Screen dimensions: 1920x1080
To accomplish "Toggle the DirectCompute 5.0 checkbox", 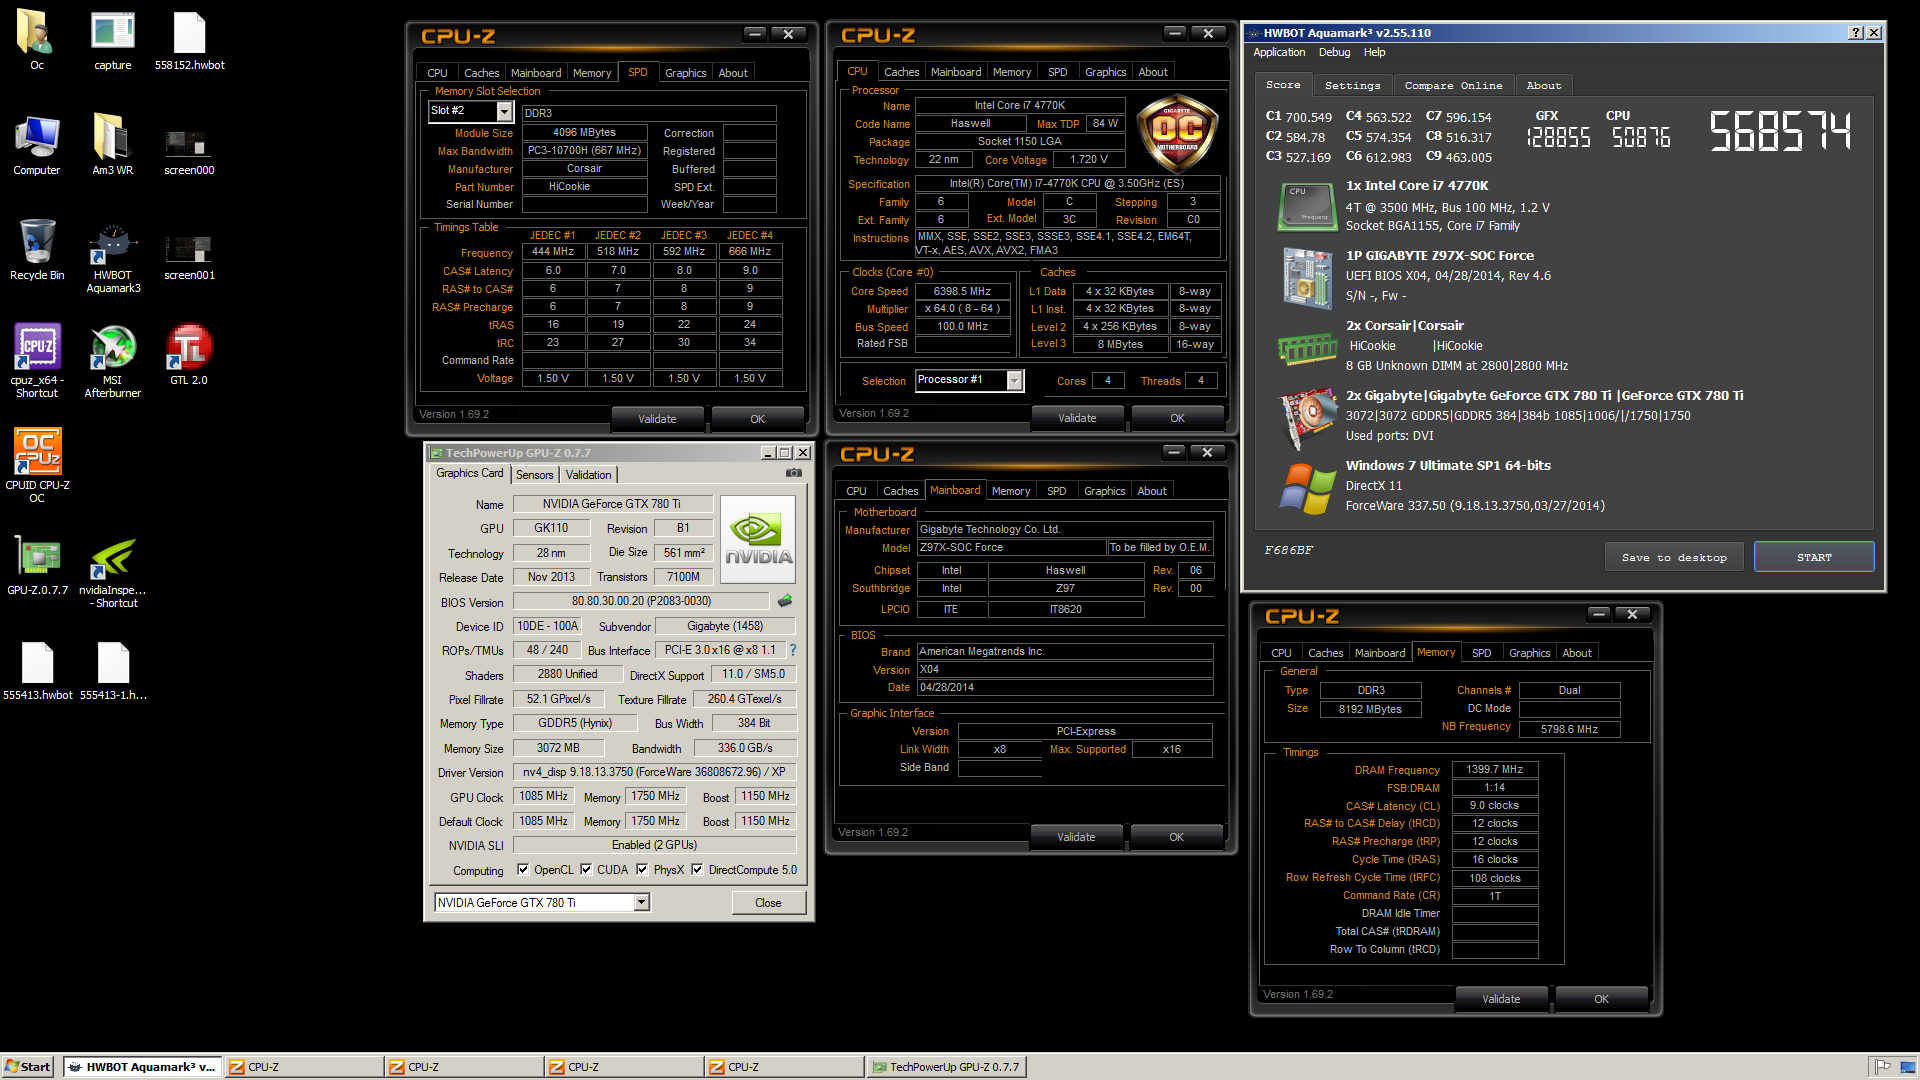I will click(x=697, y=869).
